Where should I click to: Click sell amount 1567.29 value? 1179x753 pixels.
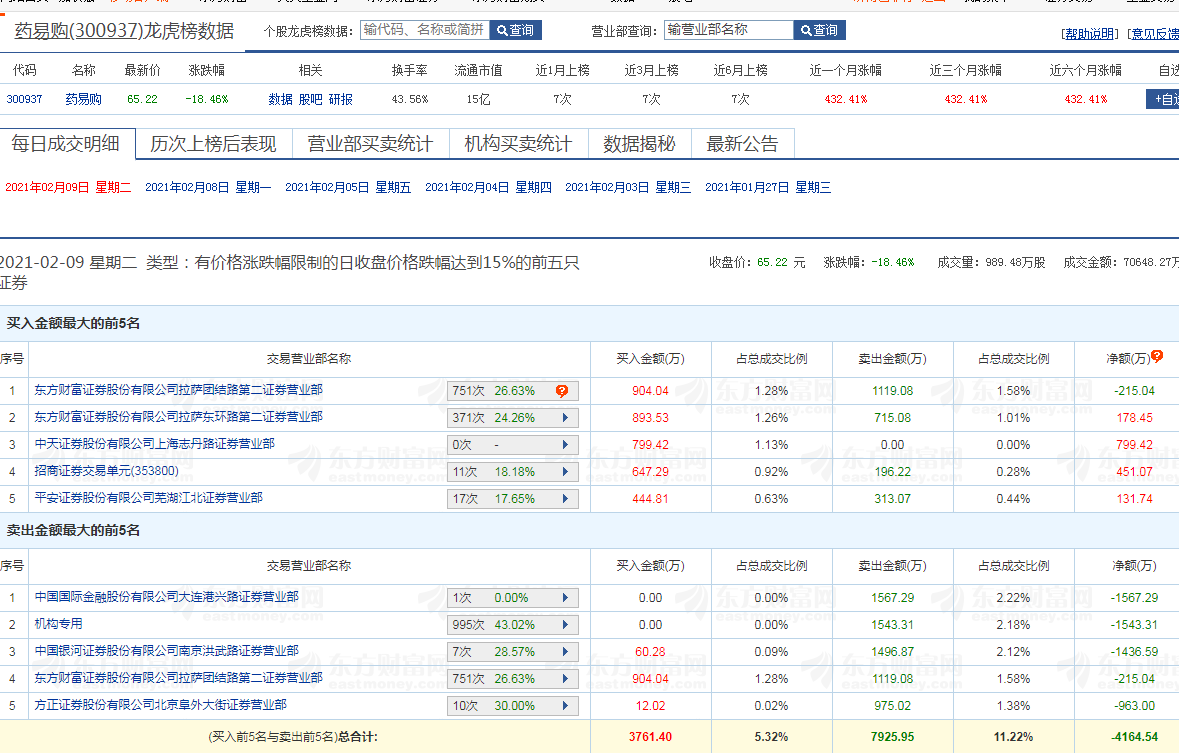coord(893,598)
